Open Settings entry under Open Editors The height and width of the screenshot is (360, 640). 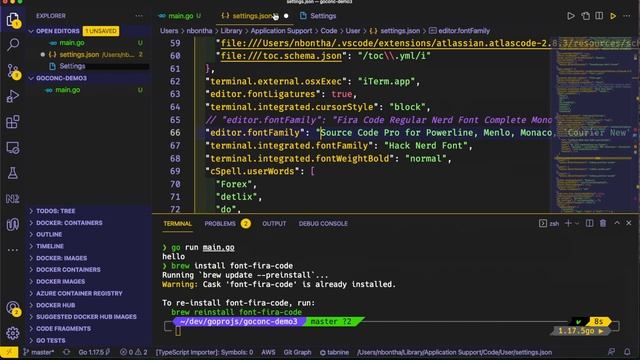pyautogui.click(x=72, y=66)
